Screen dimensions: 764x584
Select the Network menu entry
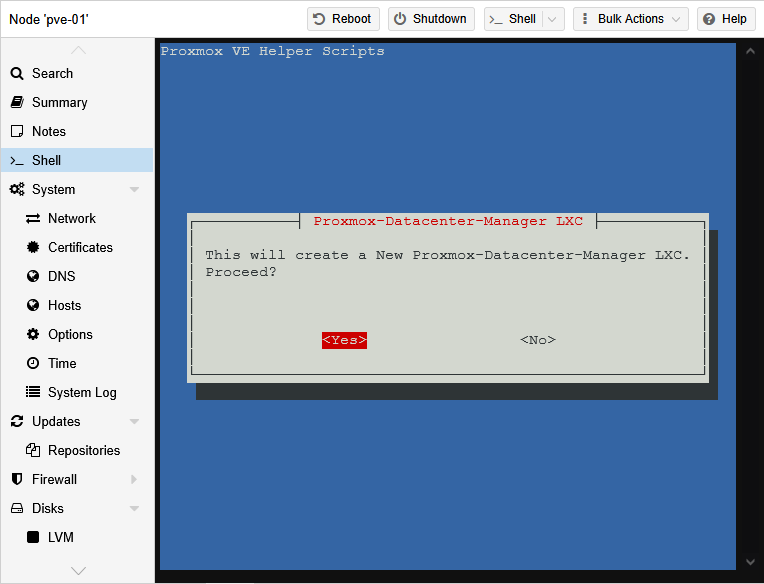click(x=77, y=219)
